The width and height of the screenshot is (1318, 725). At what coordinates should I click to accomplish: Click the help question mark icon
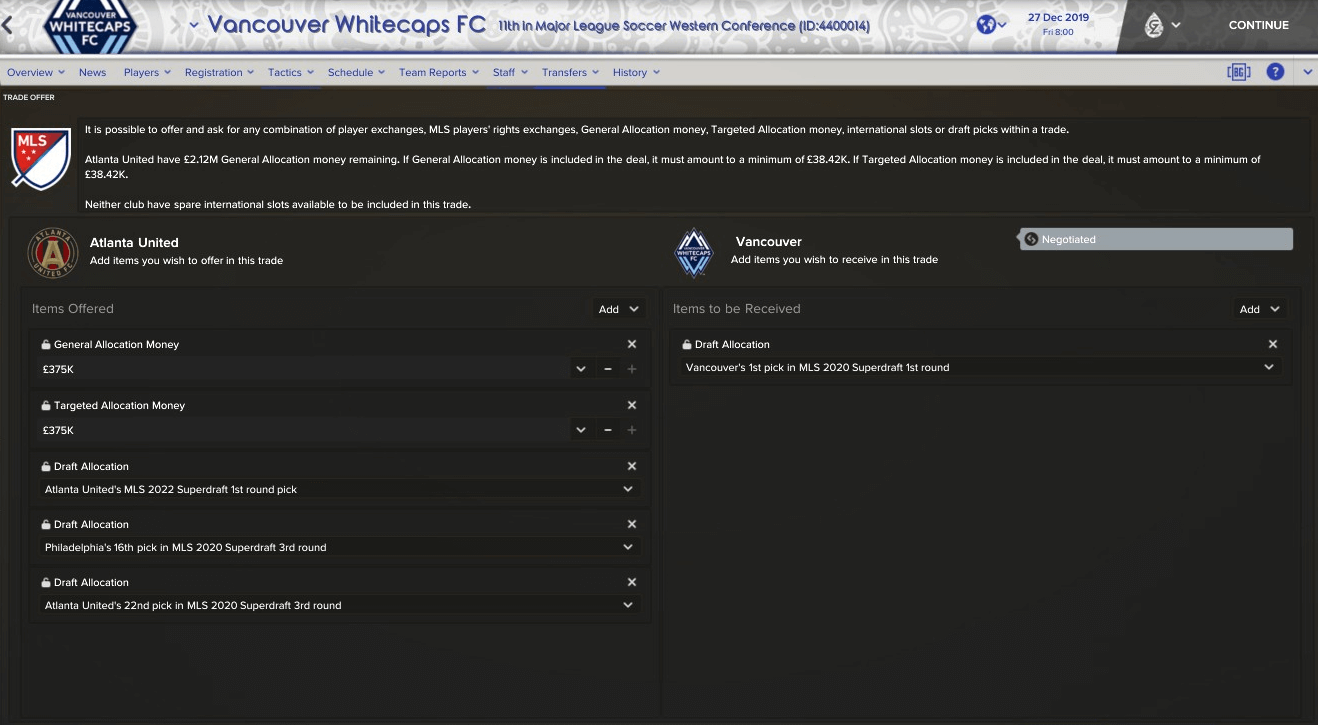click(x=1275, y=72)
